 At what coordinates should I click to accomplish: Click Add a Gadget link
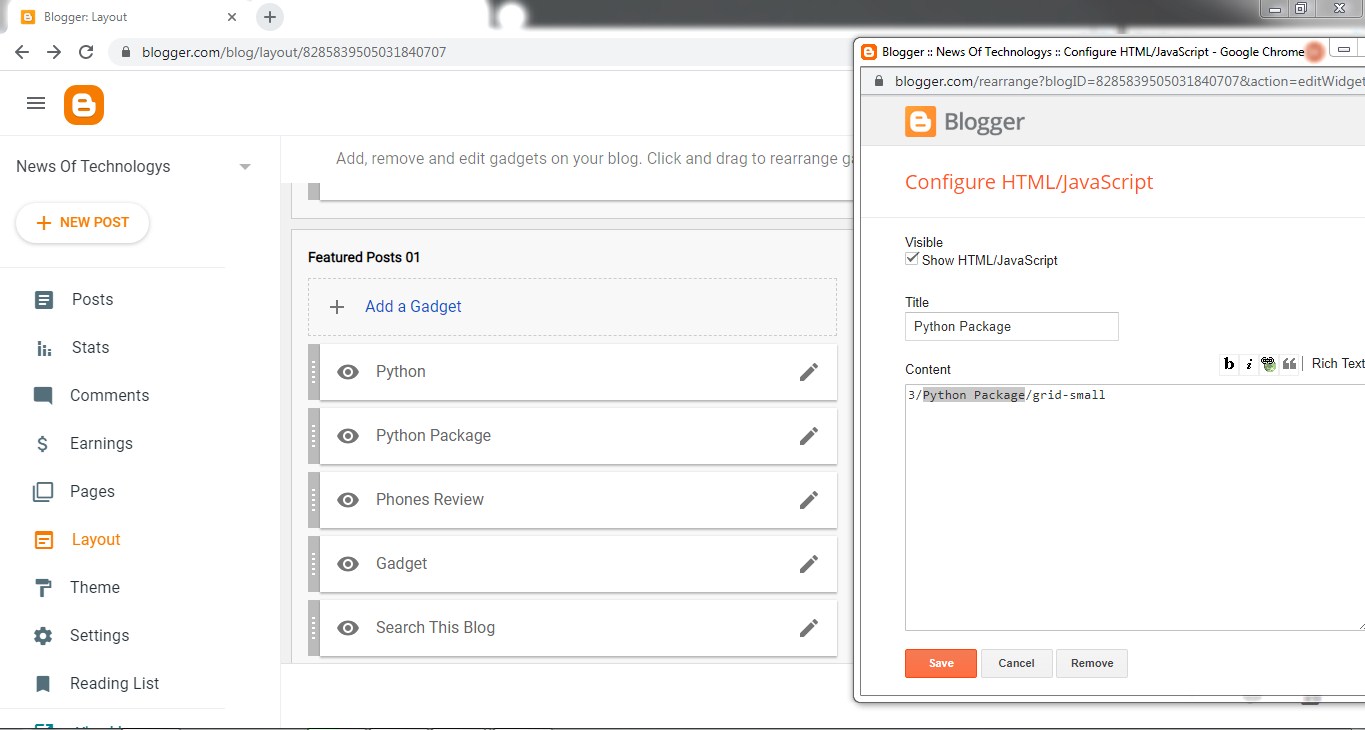(413, 307)
